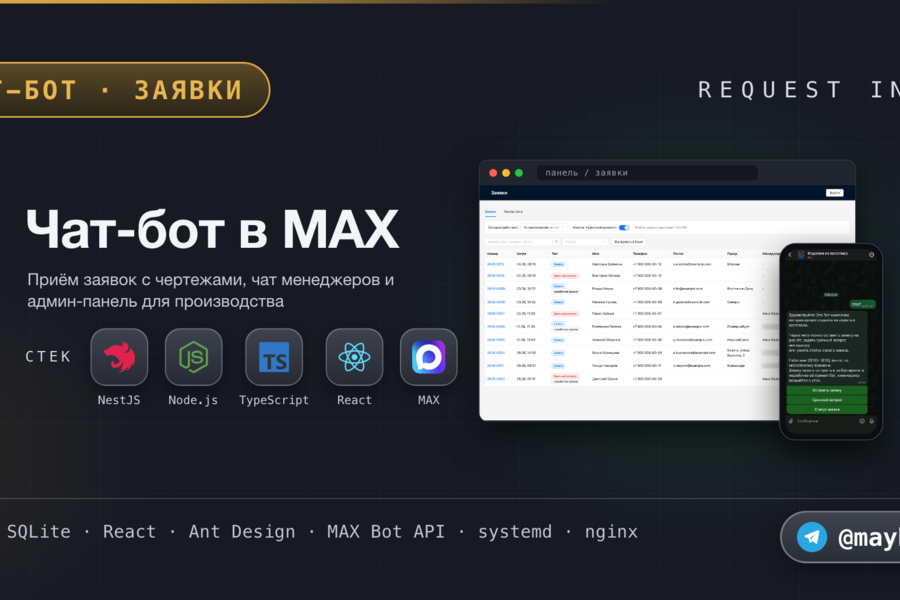Tap the menu icon in phone chat header
This screenshot has height=600, width=900.
[871, 254]
